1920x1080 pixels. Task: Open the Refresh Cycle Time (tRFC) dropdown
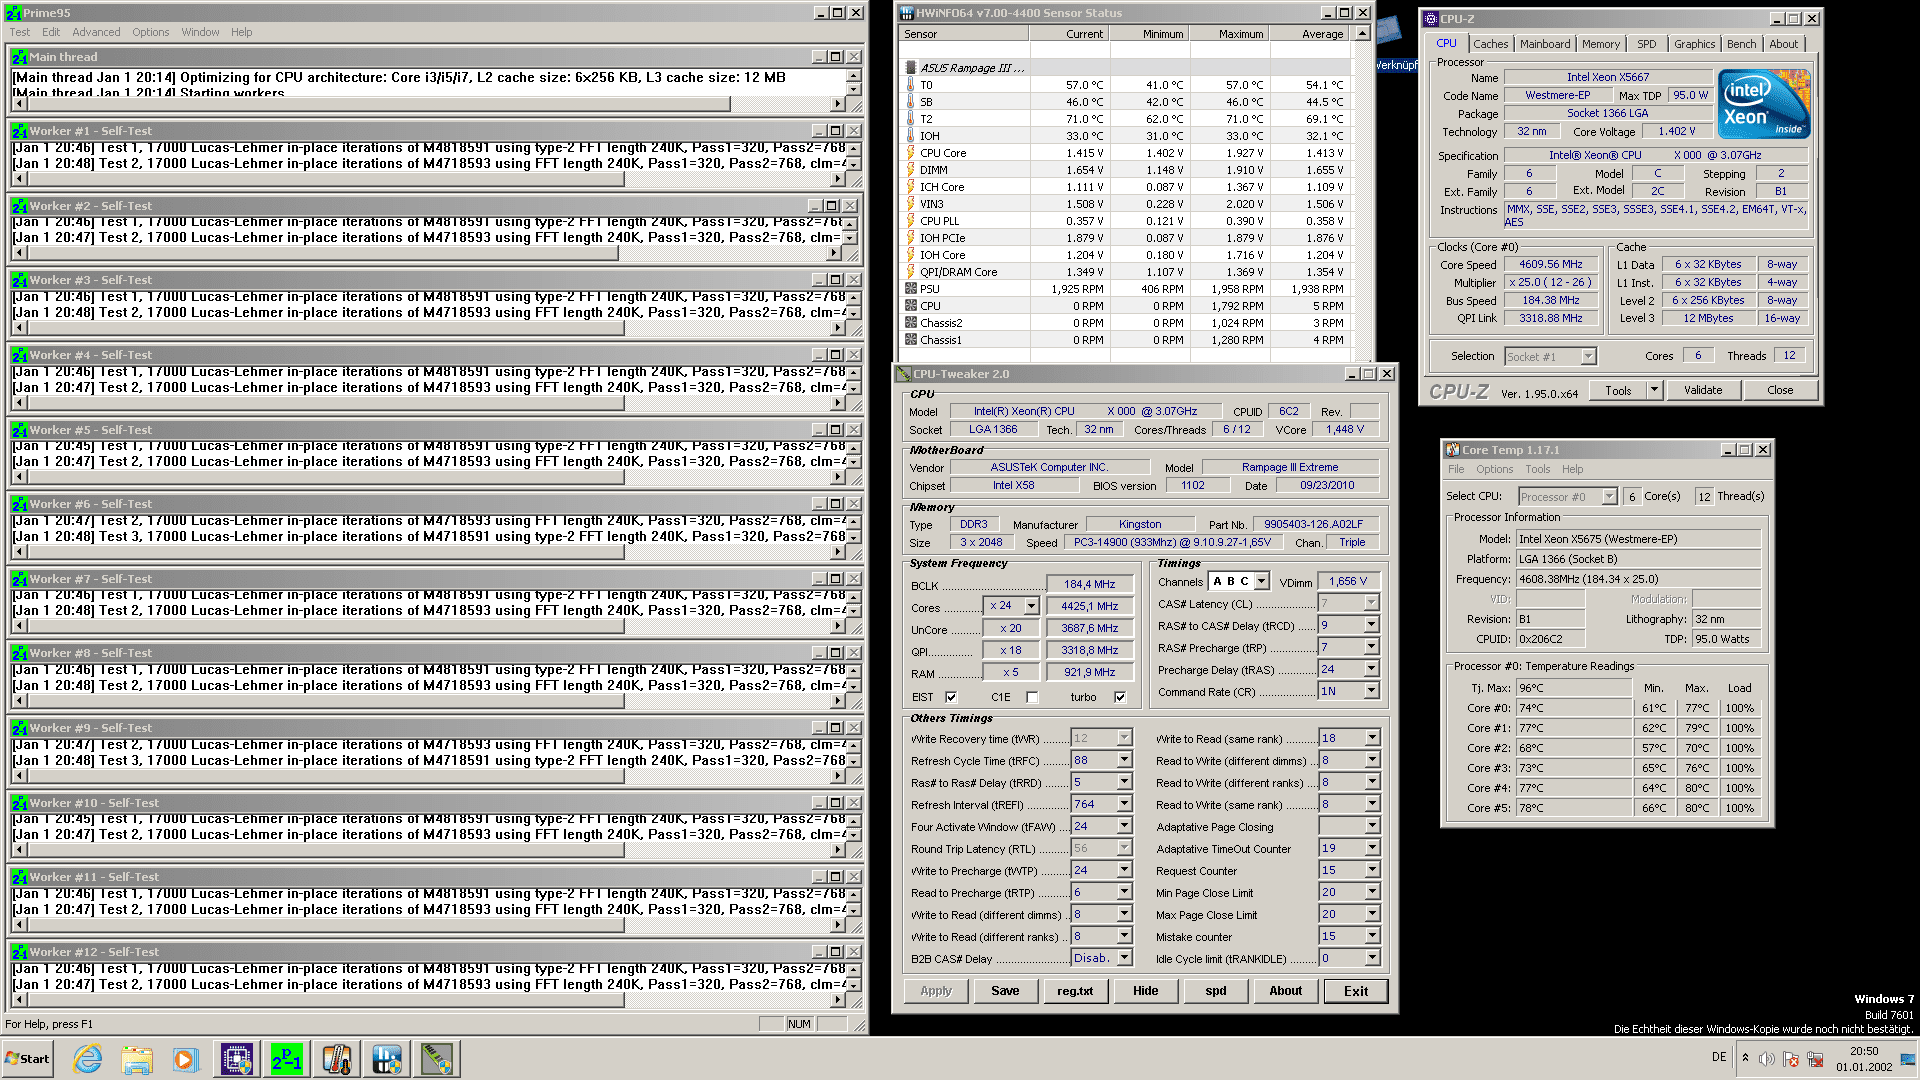coord(1124,760)
